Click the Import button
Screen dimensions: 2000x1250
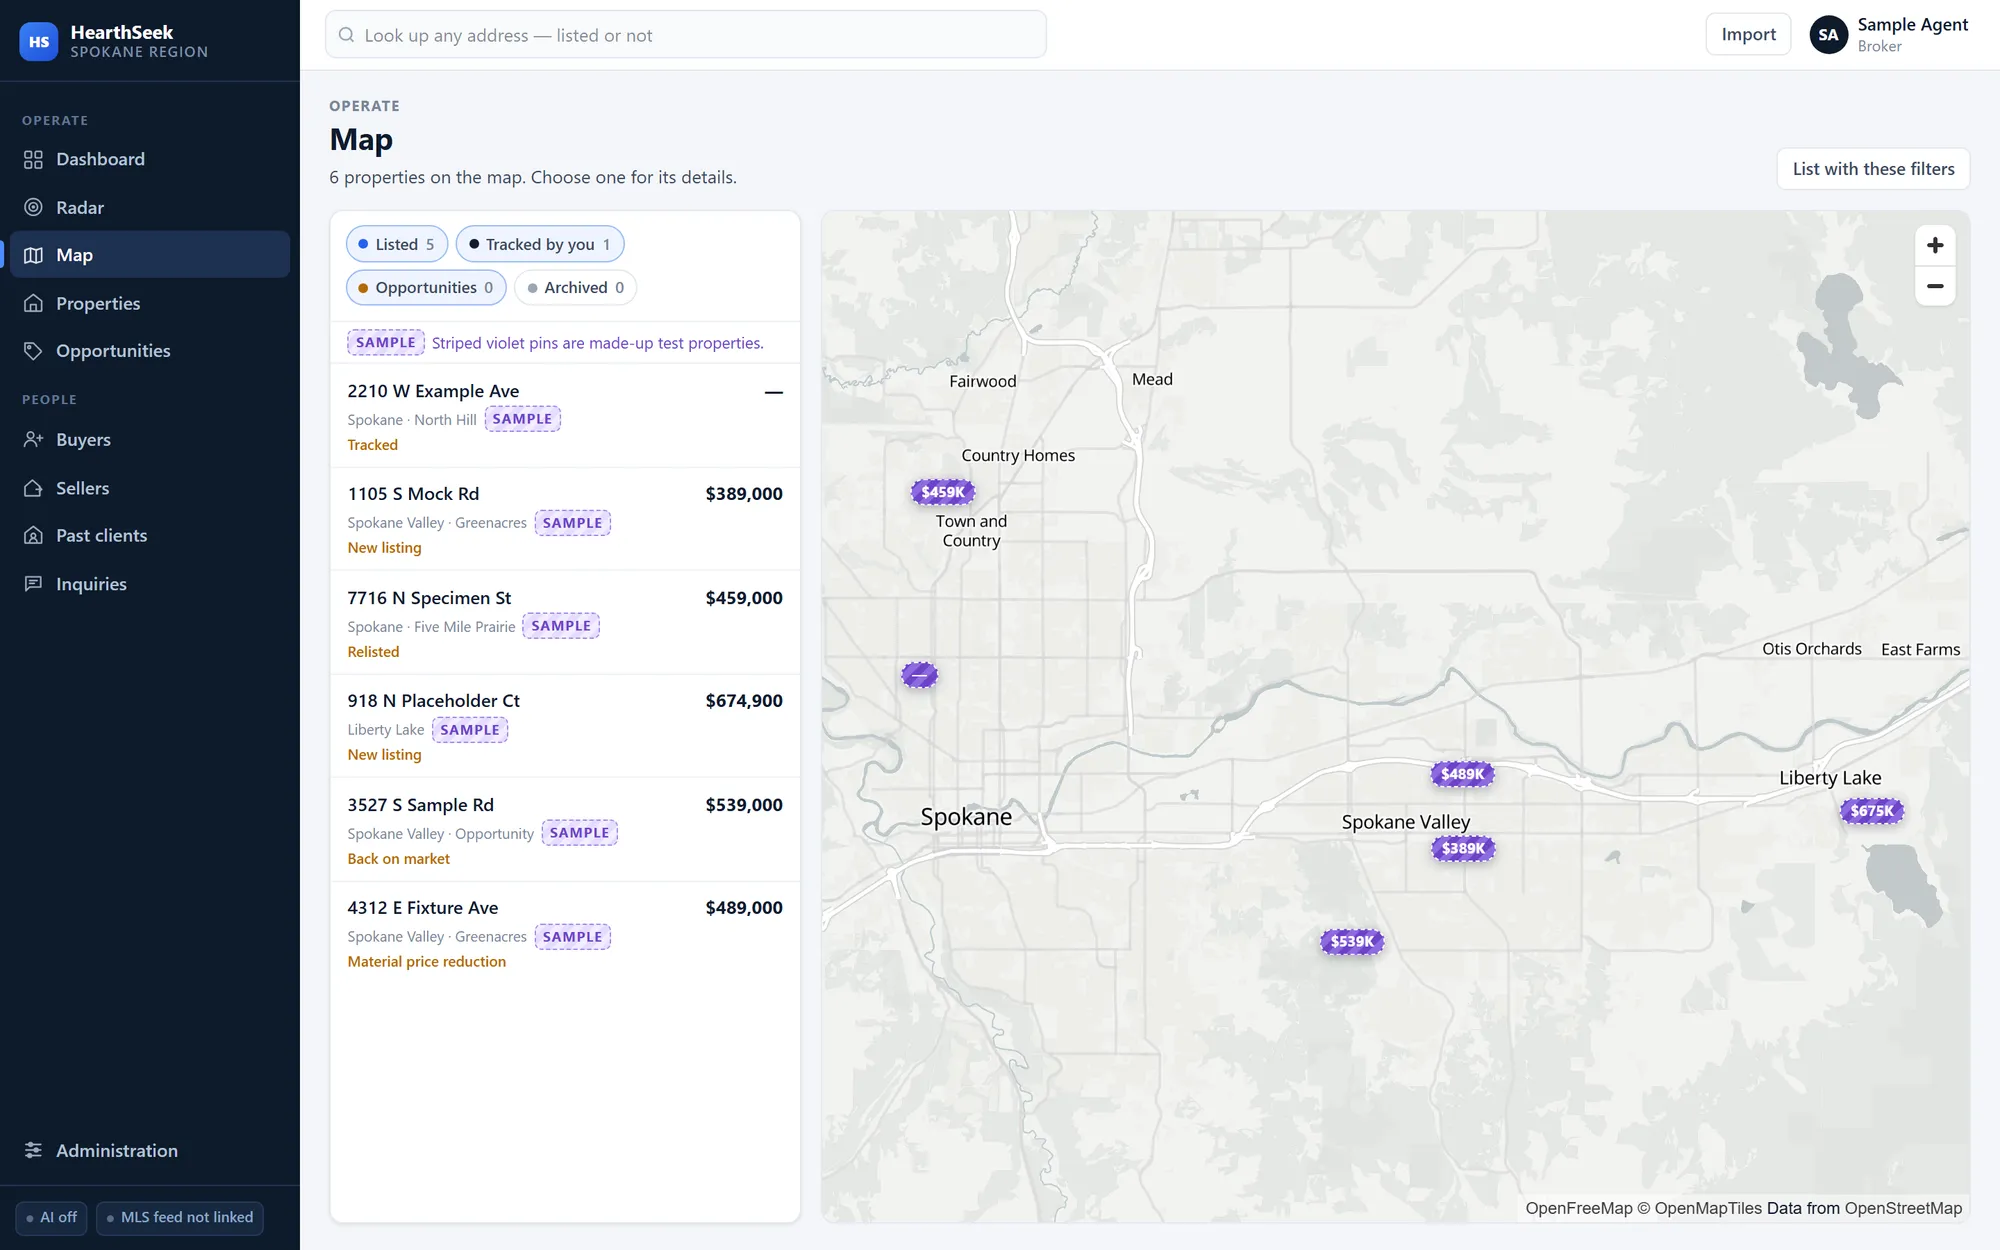1748,35
